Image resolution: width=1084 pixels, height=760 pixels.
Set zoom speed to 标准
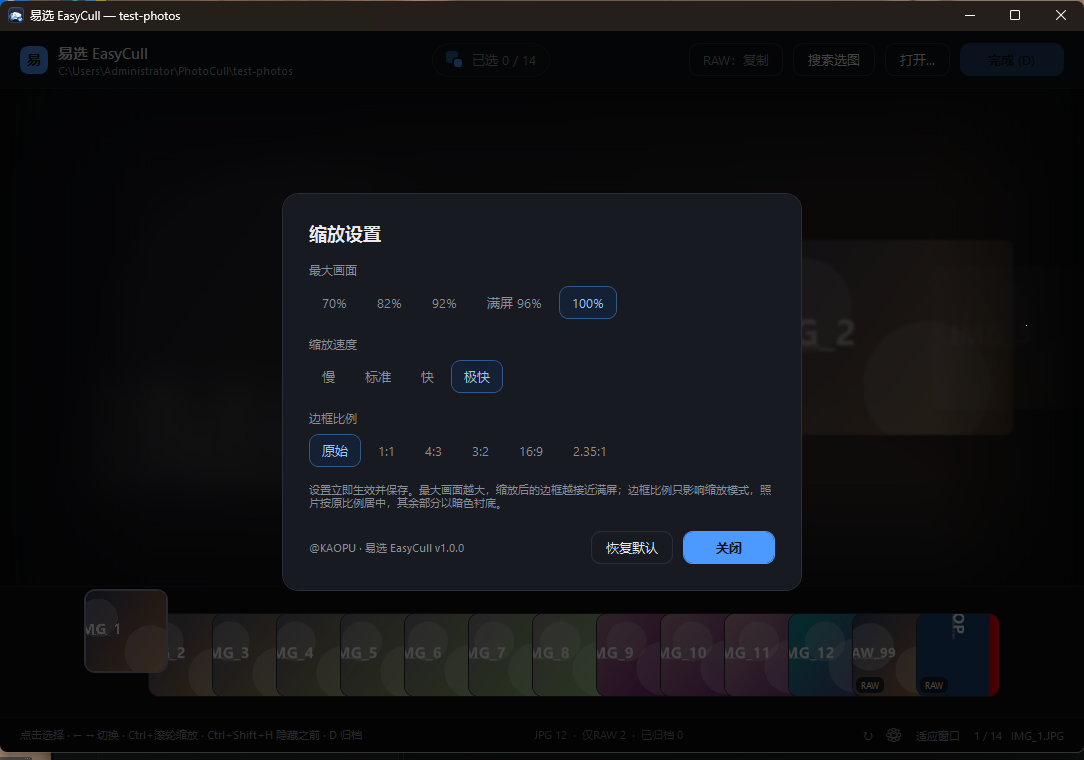coord(378,377)
